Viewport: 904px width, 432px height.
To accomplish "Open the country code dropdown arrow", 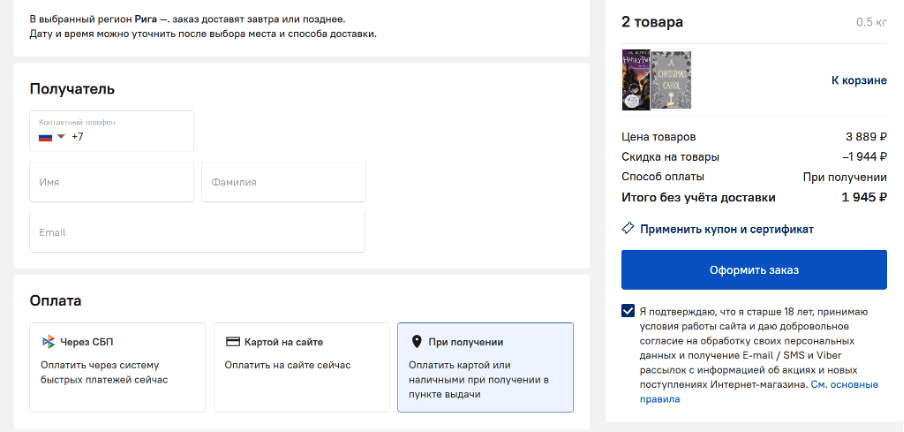I will pos(60,136).
